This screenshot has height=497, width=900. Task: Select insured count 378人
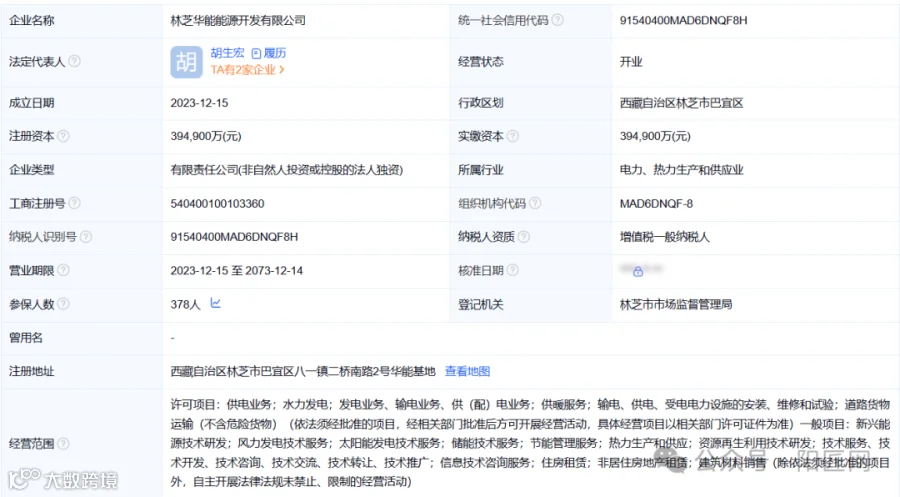[185, 305]
